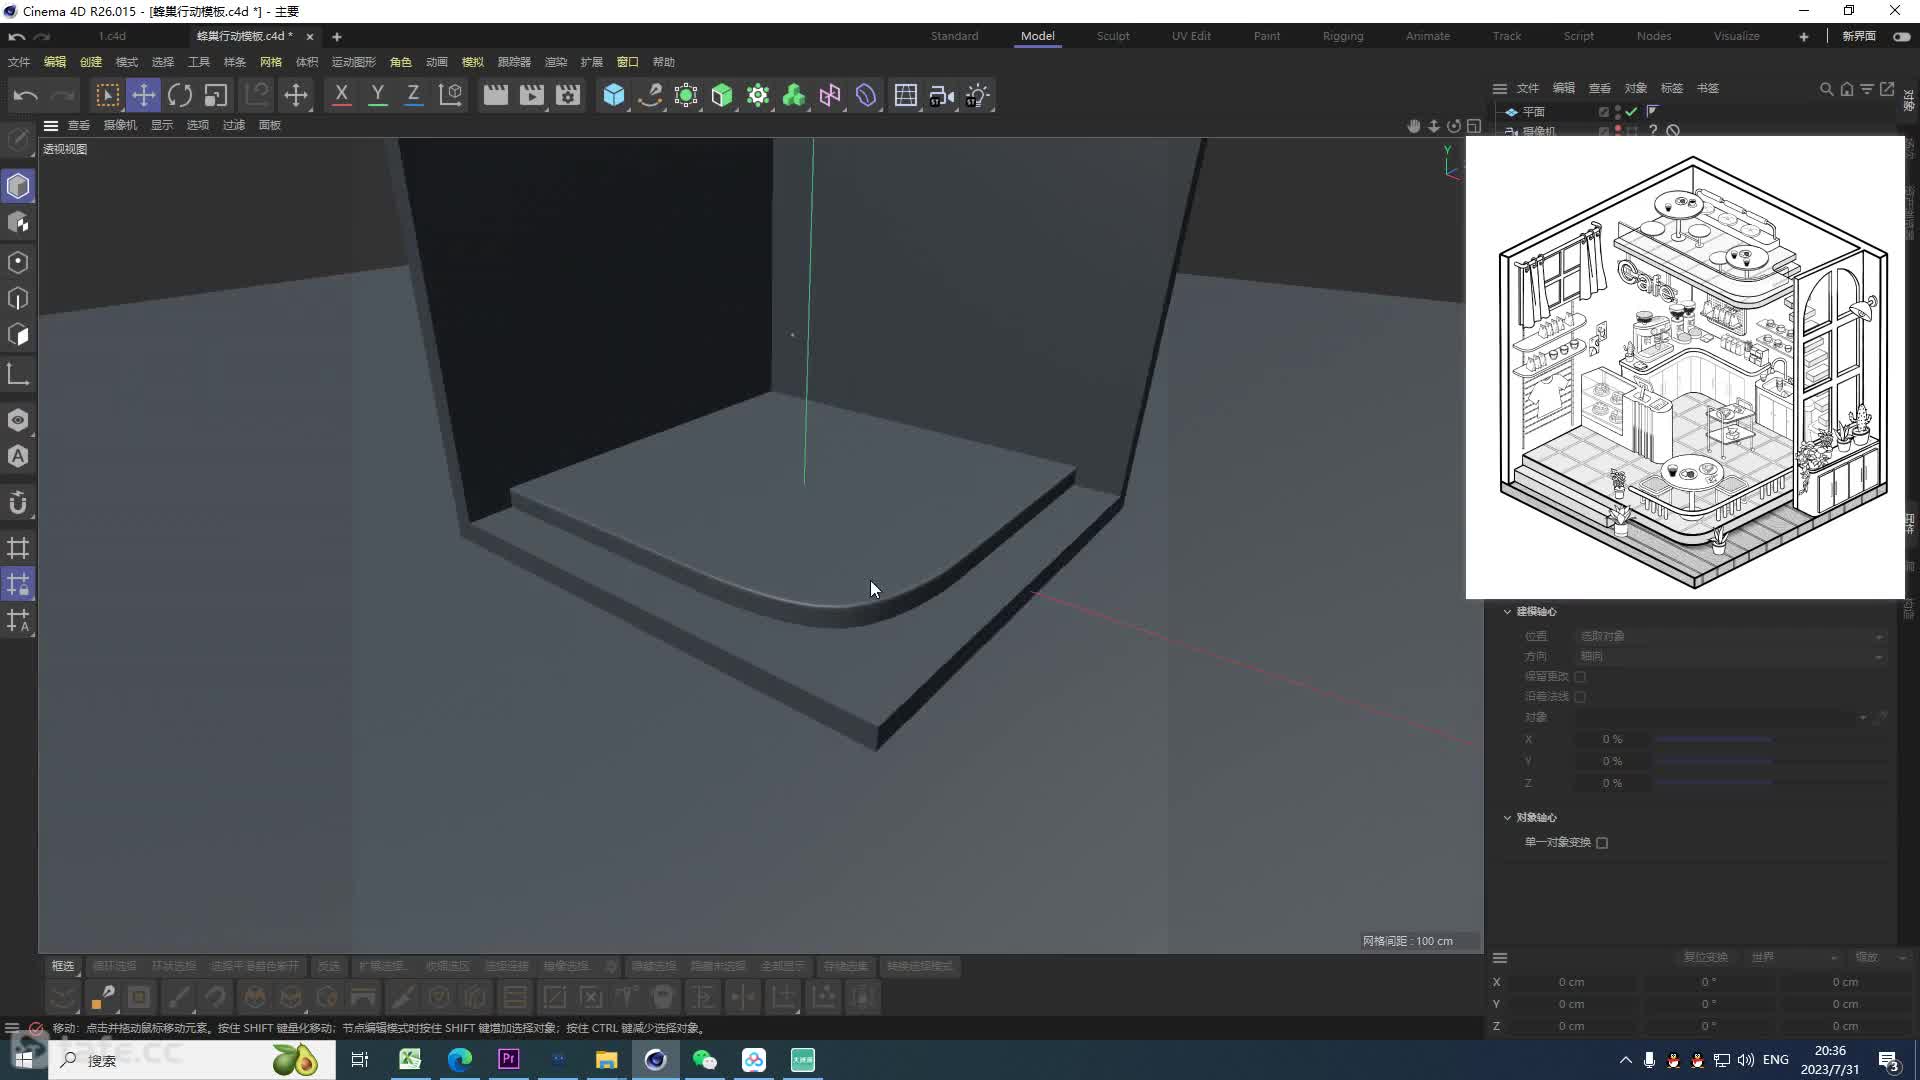Viewport: 1920px width, 1080px height.
Task: Click the object manager search magnifier icon
Action: 1826,89
